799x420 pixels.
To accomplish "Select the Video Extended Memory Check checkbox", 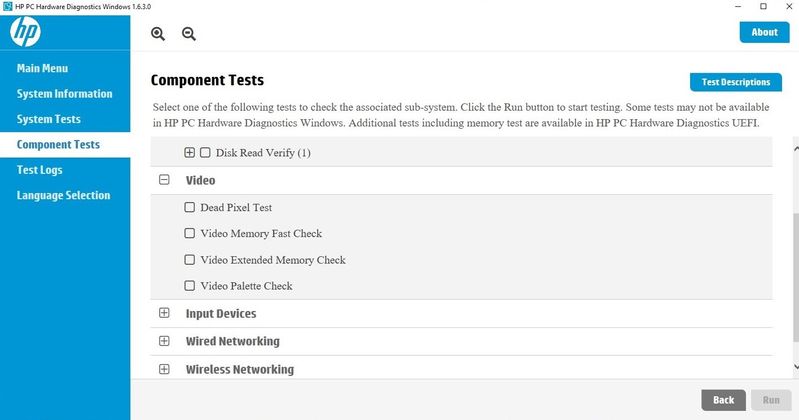I will tap(190, 259).
